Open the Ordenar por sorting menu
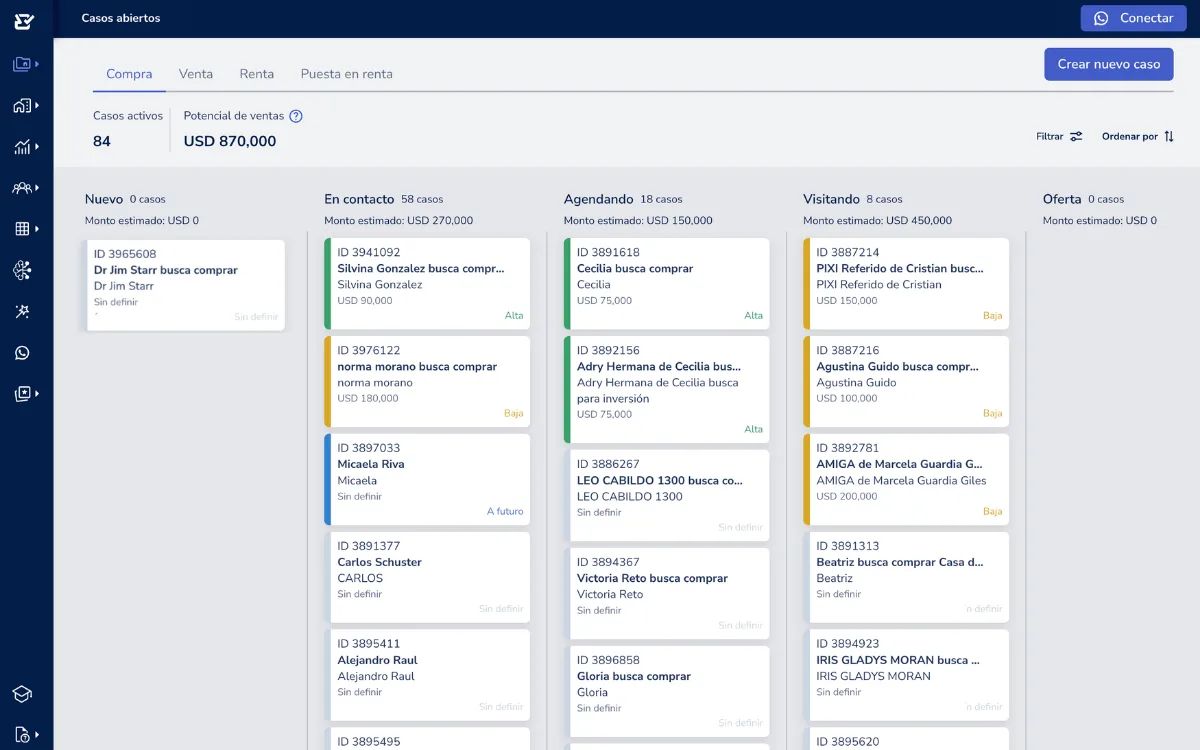Screen dimensions: 1200x750 (x=1138, y=136)
